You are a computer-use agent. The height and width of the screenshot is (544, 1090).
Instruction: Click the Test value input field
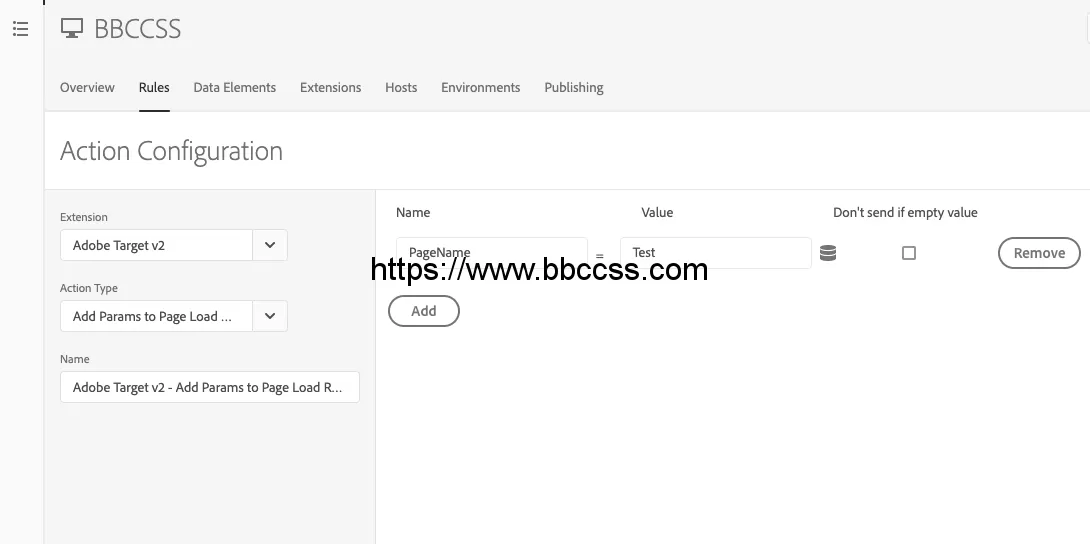coord(715,253)
